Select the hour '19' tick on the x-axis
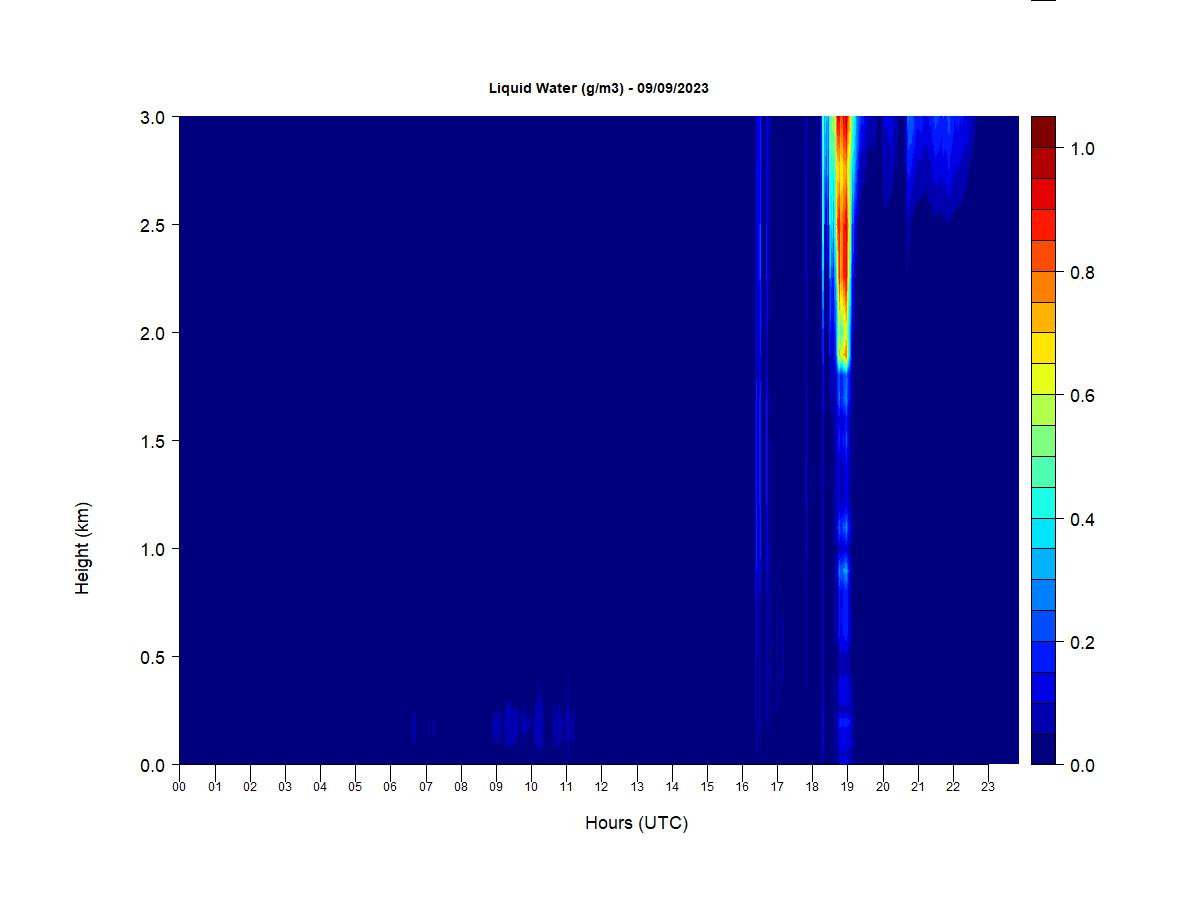The height and width of the screenshot is (900, 1200). coord(847,786)
